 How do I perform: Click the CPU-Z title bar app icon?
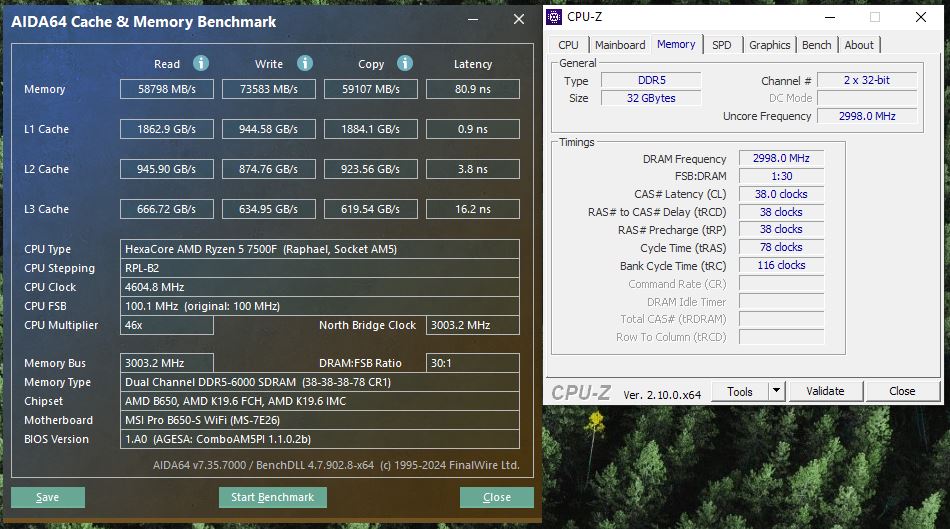[554, 17]
